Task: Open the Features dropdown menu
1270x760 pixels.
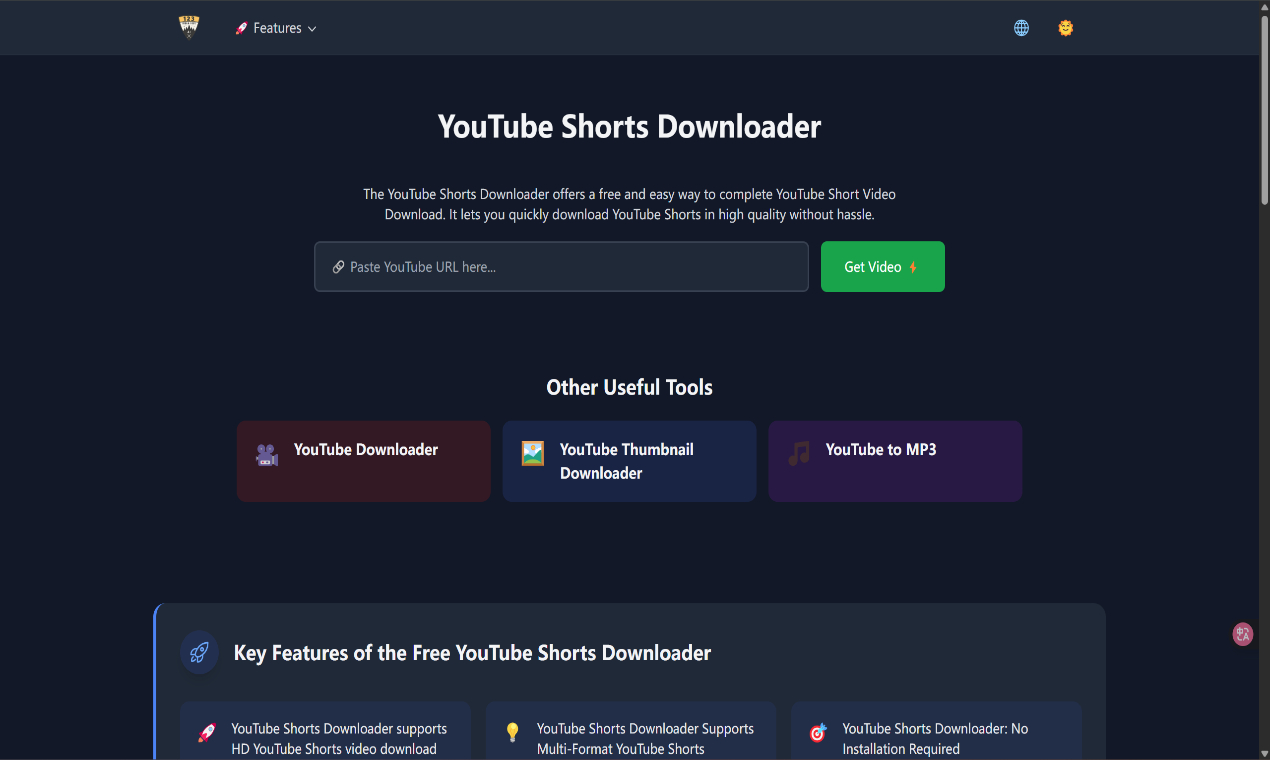Action: [x=275, y=28]
